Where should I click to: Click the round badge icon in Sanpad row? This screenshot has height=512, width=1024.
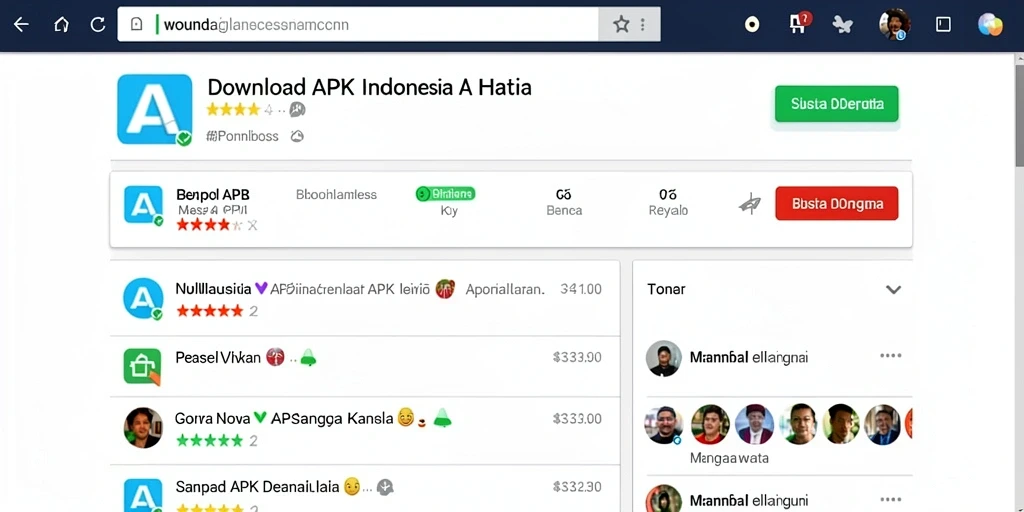click(x=385, y=487)
